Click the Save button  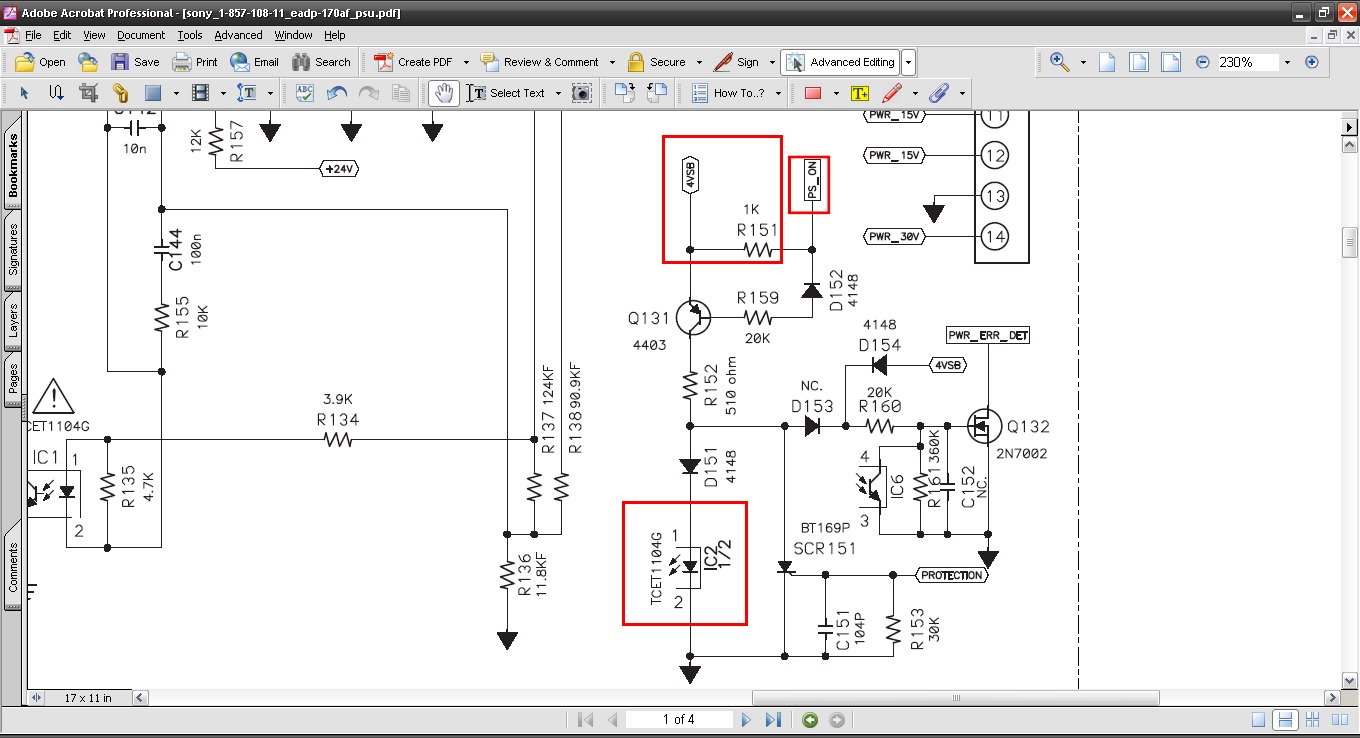click(135, 62)
